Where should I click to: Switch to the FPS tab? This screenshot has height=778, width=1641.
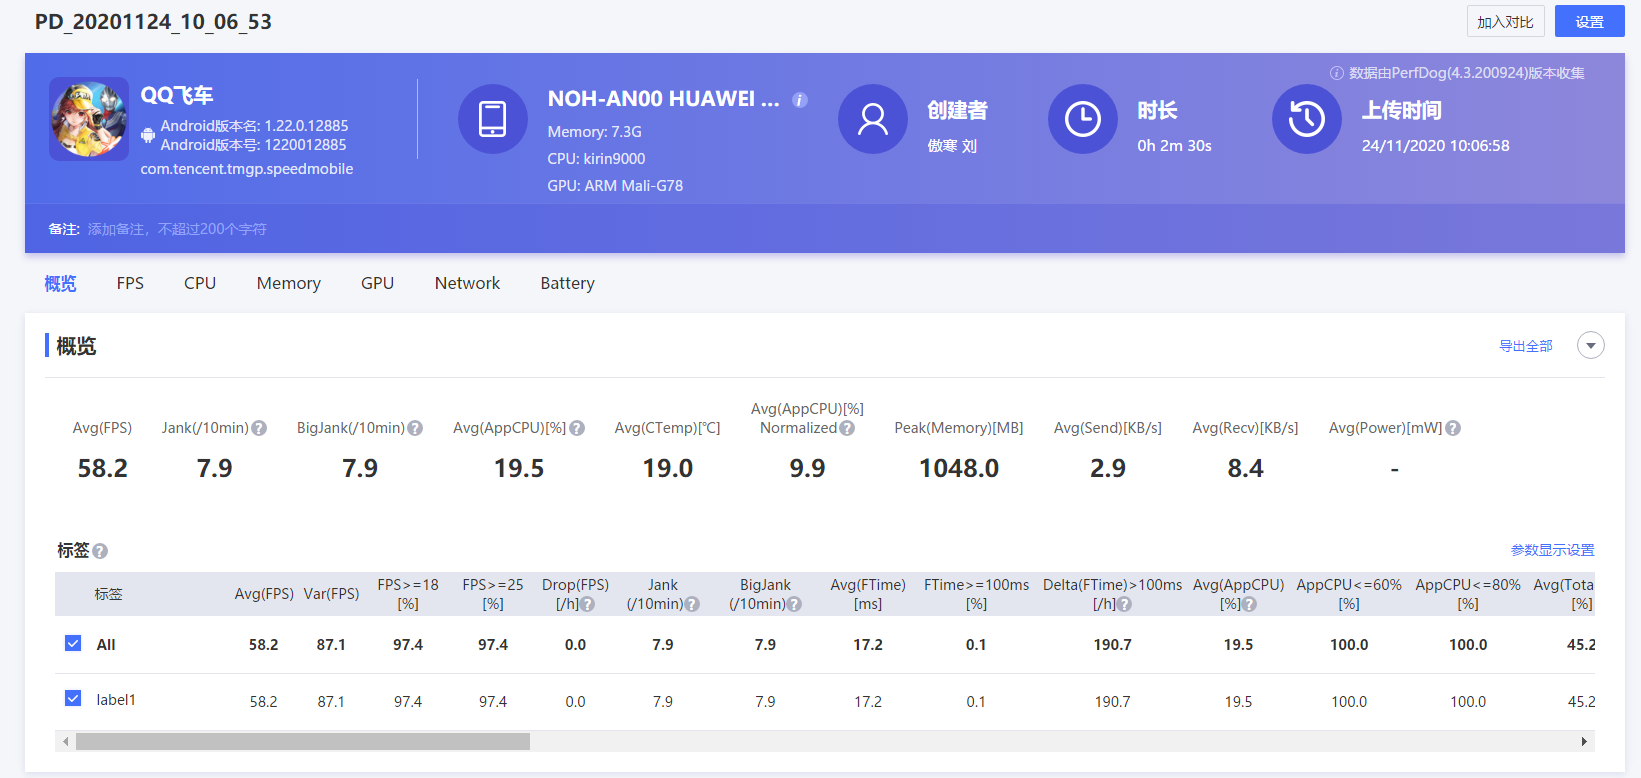pos(130,283)
